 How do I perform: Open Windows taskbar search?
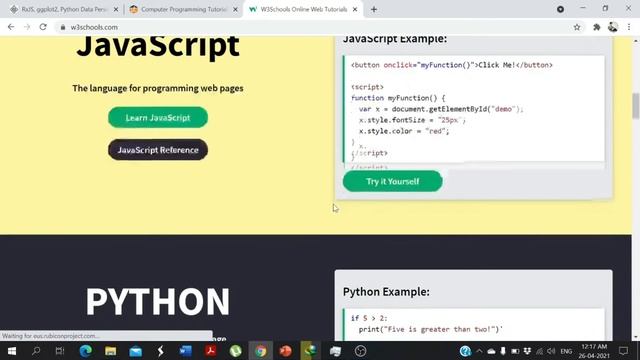click(x=36, y=351)
